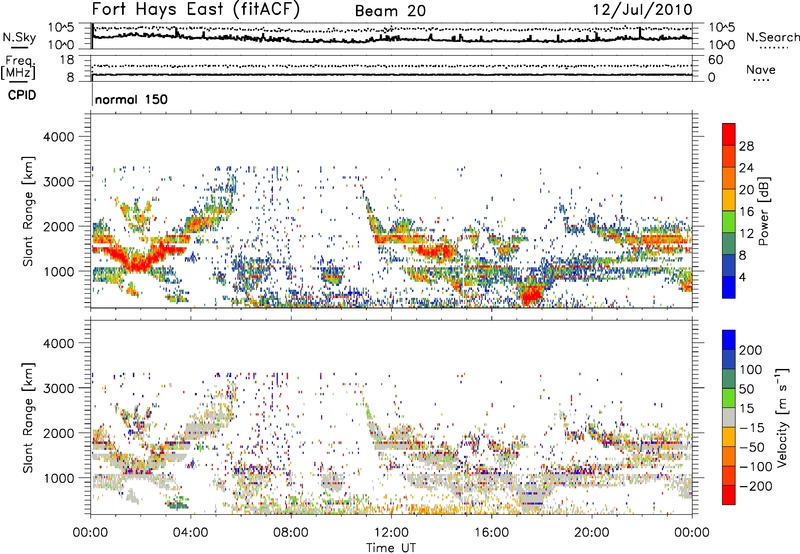Click the '-15' tick on Velocity colorbar
Viewport: 800px width, 554px height.
pos(750,427)
